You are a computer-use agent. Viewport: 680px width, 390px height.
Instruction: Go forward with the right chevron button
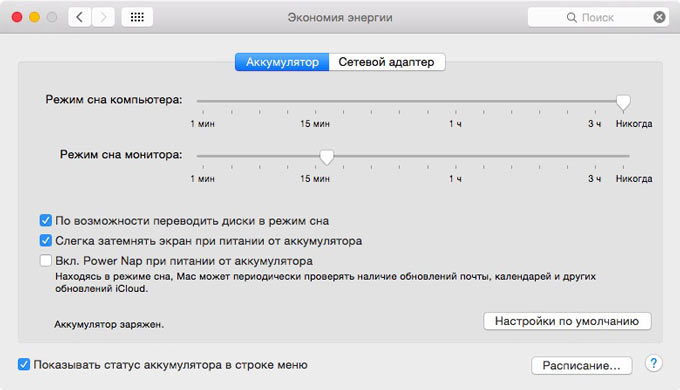pos(103,17)
